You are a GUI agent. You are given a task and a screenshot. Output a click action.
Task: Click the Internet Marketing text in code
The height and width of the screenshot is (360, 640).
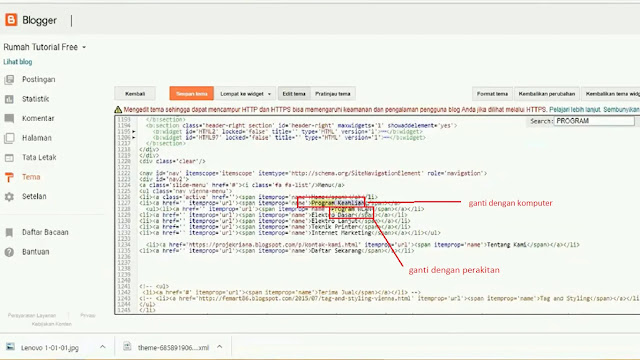(341, 233)
